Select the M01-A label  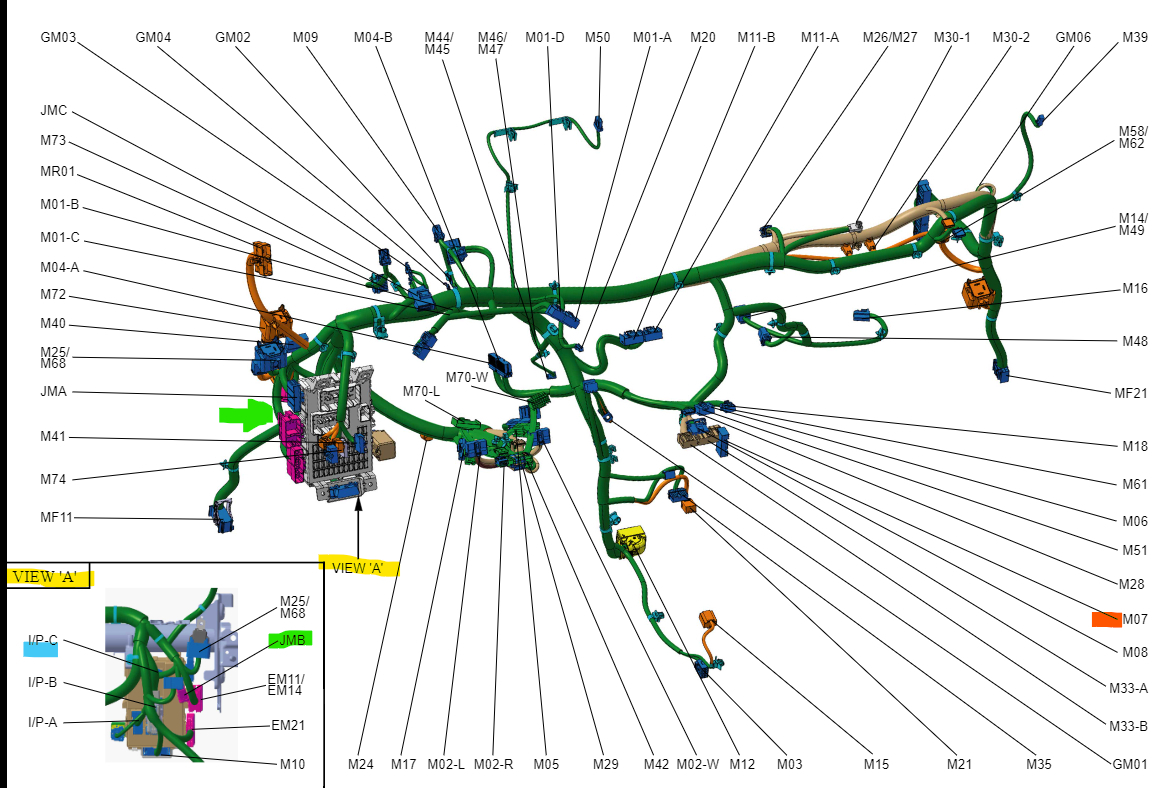click(653, 37)
